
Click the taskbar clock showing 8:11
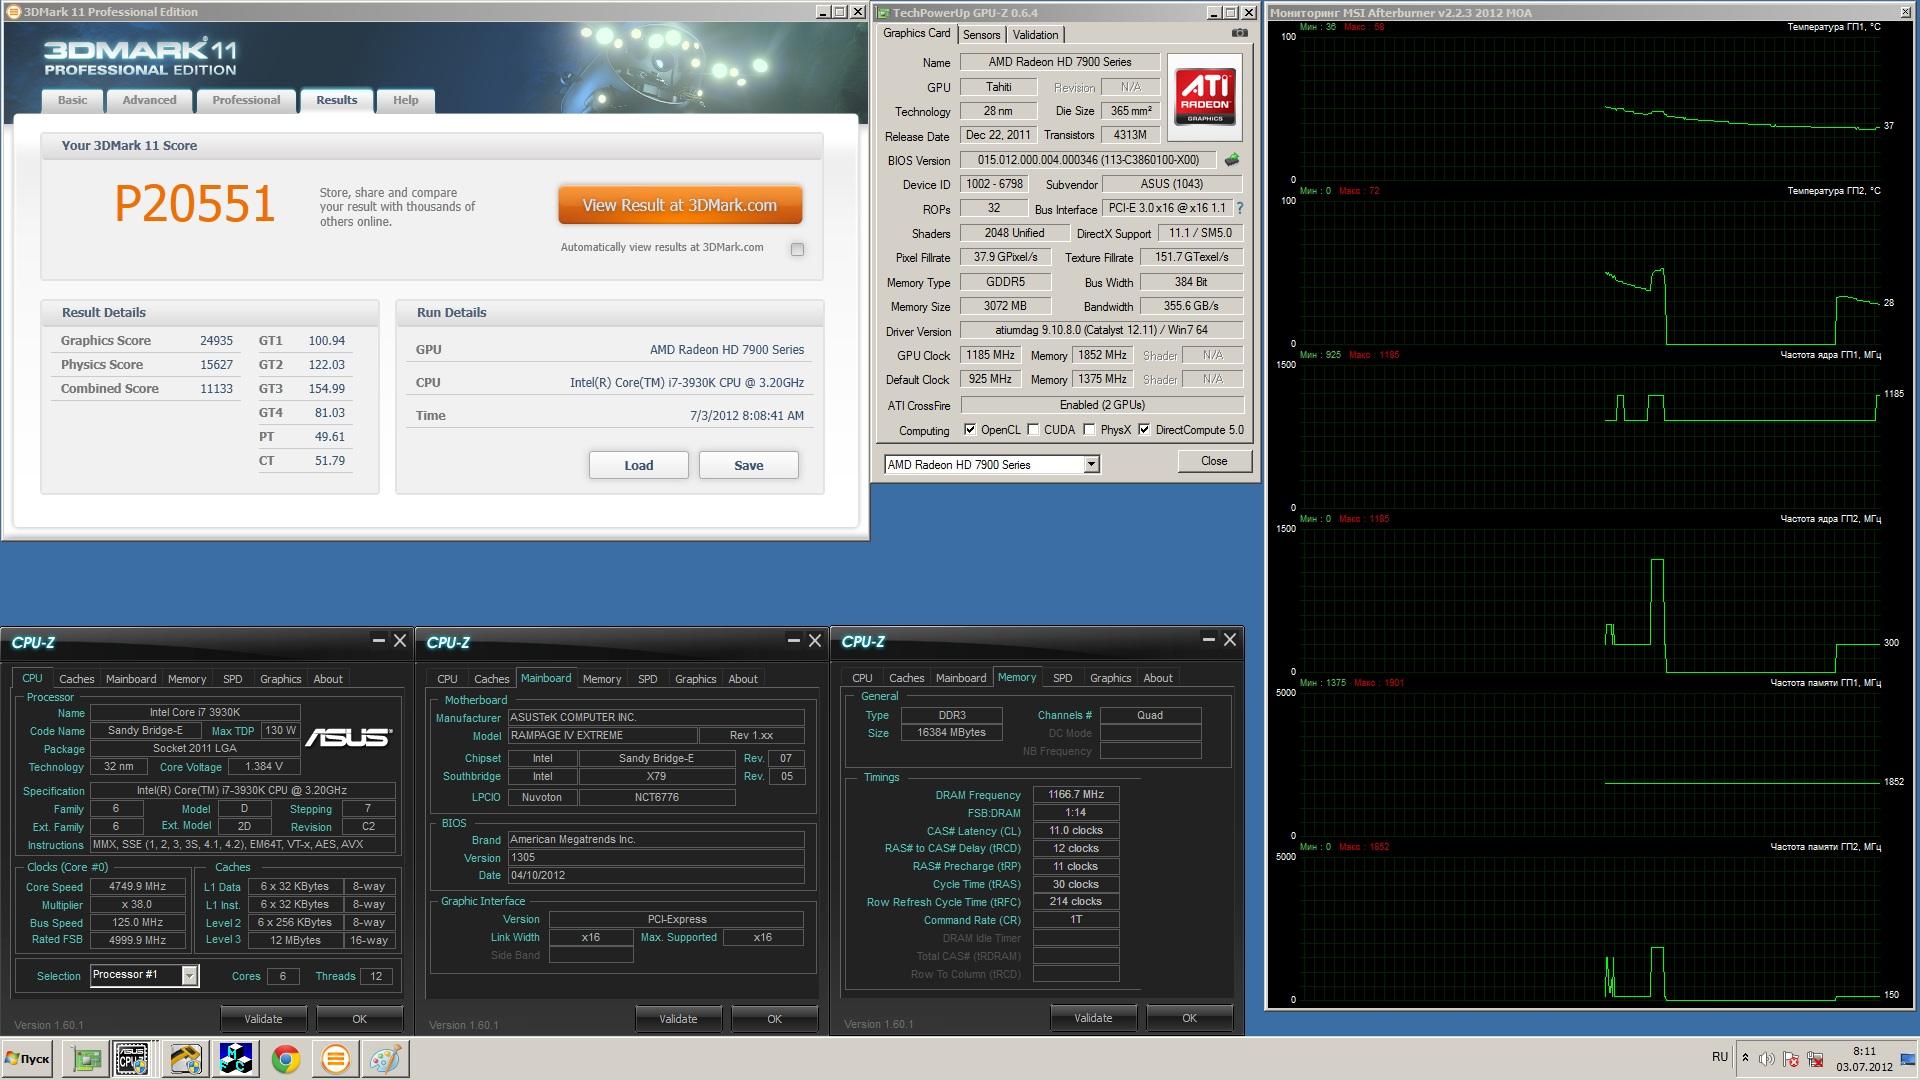(1864, 1051)
